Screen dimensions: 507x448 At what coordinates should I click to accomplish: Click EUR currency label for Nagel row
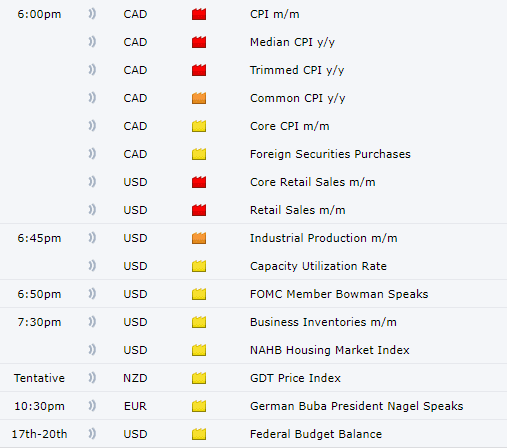135,406
